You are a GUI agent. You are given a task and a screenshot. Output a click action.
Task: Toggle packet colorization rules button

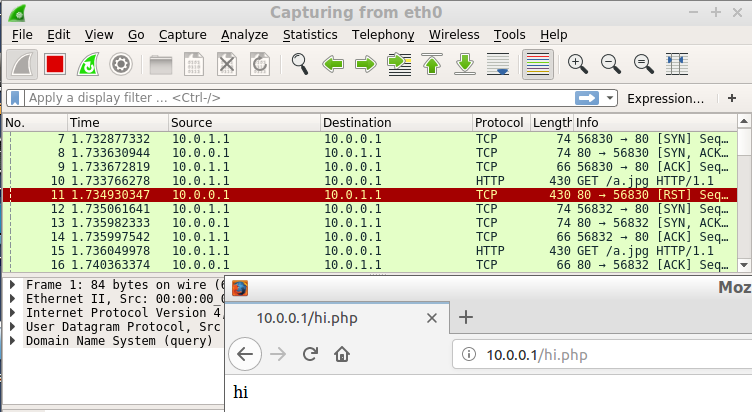538,65
